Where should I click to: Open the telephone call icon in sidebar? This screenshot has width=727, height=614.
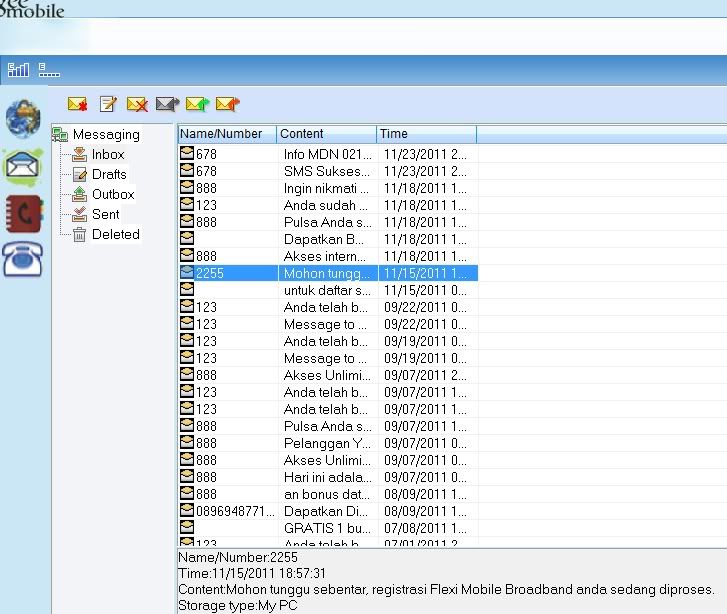(x=23, y=260)
